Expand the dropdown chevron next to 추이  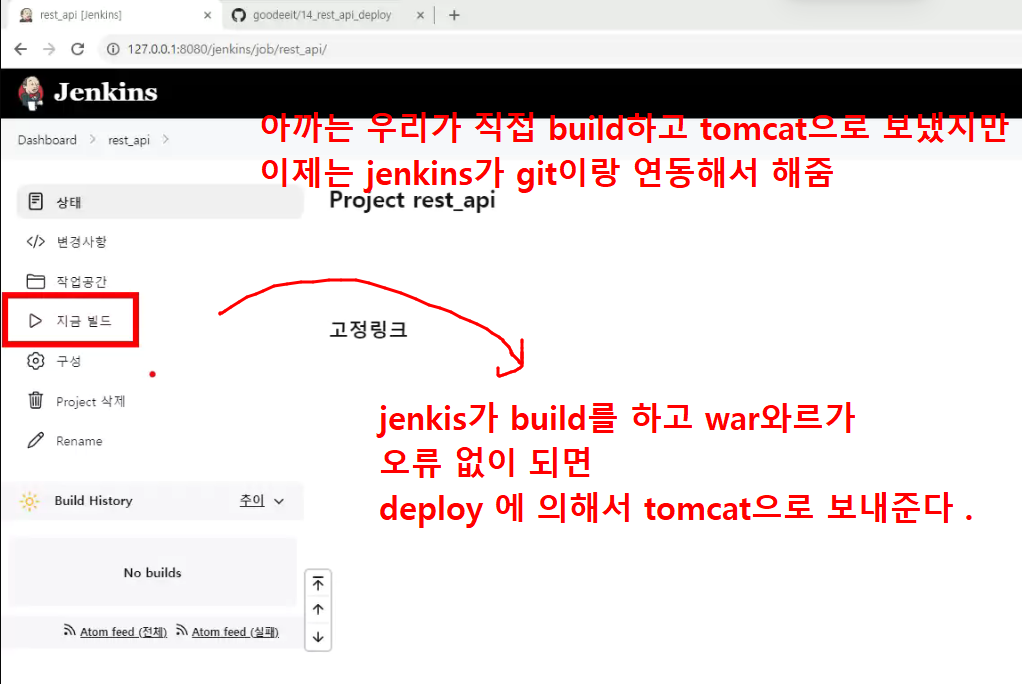[279, 501]
